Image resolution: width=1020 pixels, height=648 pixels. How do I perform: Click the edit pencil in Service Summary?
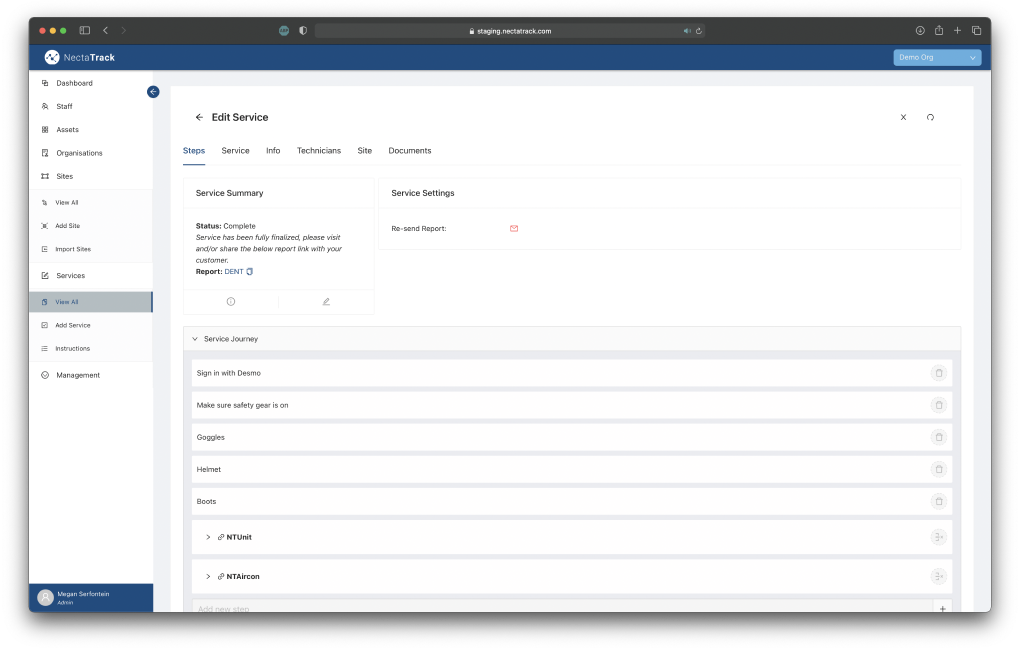[x=326, y=301]
